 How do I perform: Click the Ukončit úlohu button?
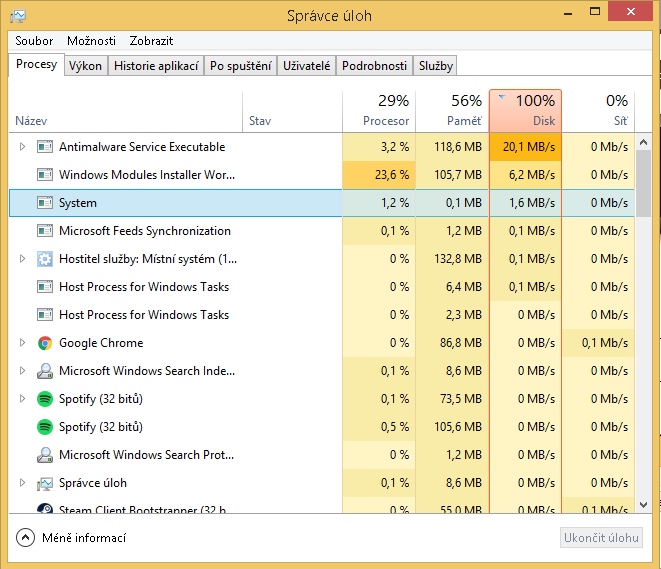pyautogui.click(x=601, y=538)
